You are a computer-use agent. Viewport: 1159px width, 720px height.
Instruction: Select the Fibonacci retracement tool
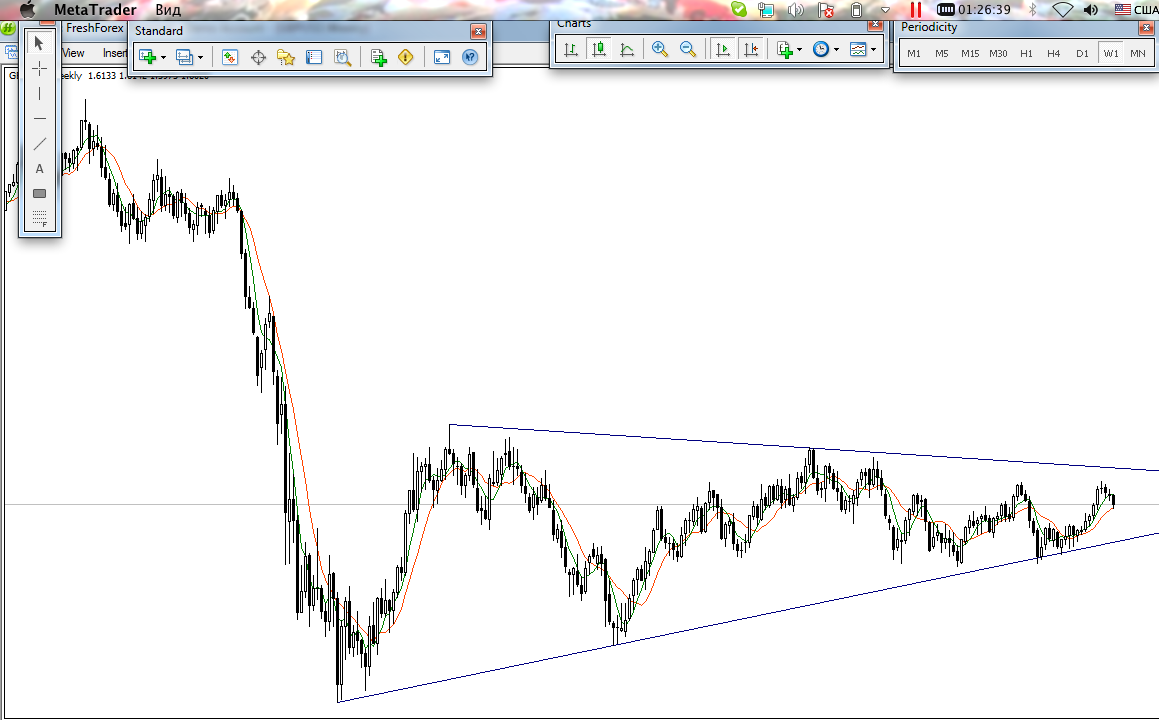coord(39,218)
